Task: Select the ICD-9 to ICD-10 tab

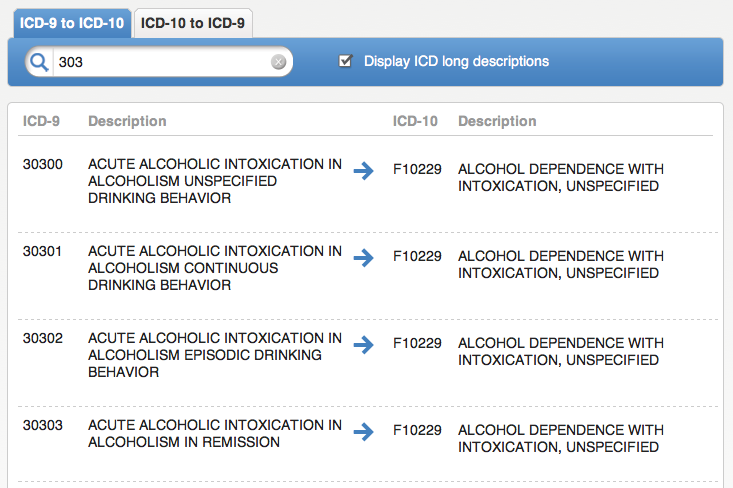Action: pos(70,23)
